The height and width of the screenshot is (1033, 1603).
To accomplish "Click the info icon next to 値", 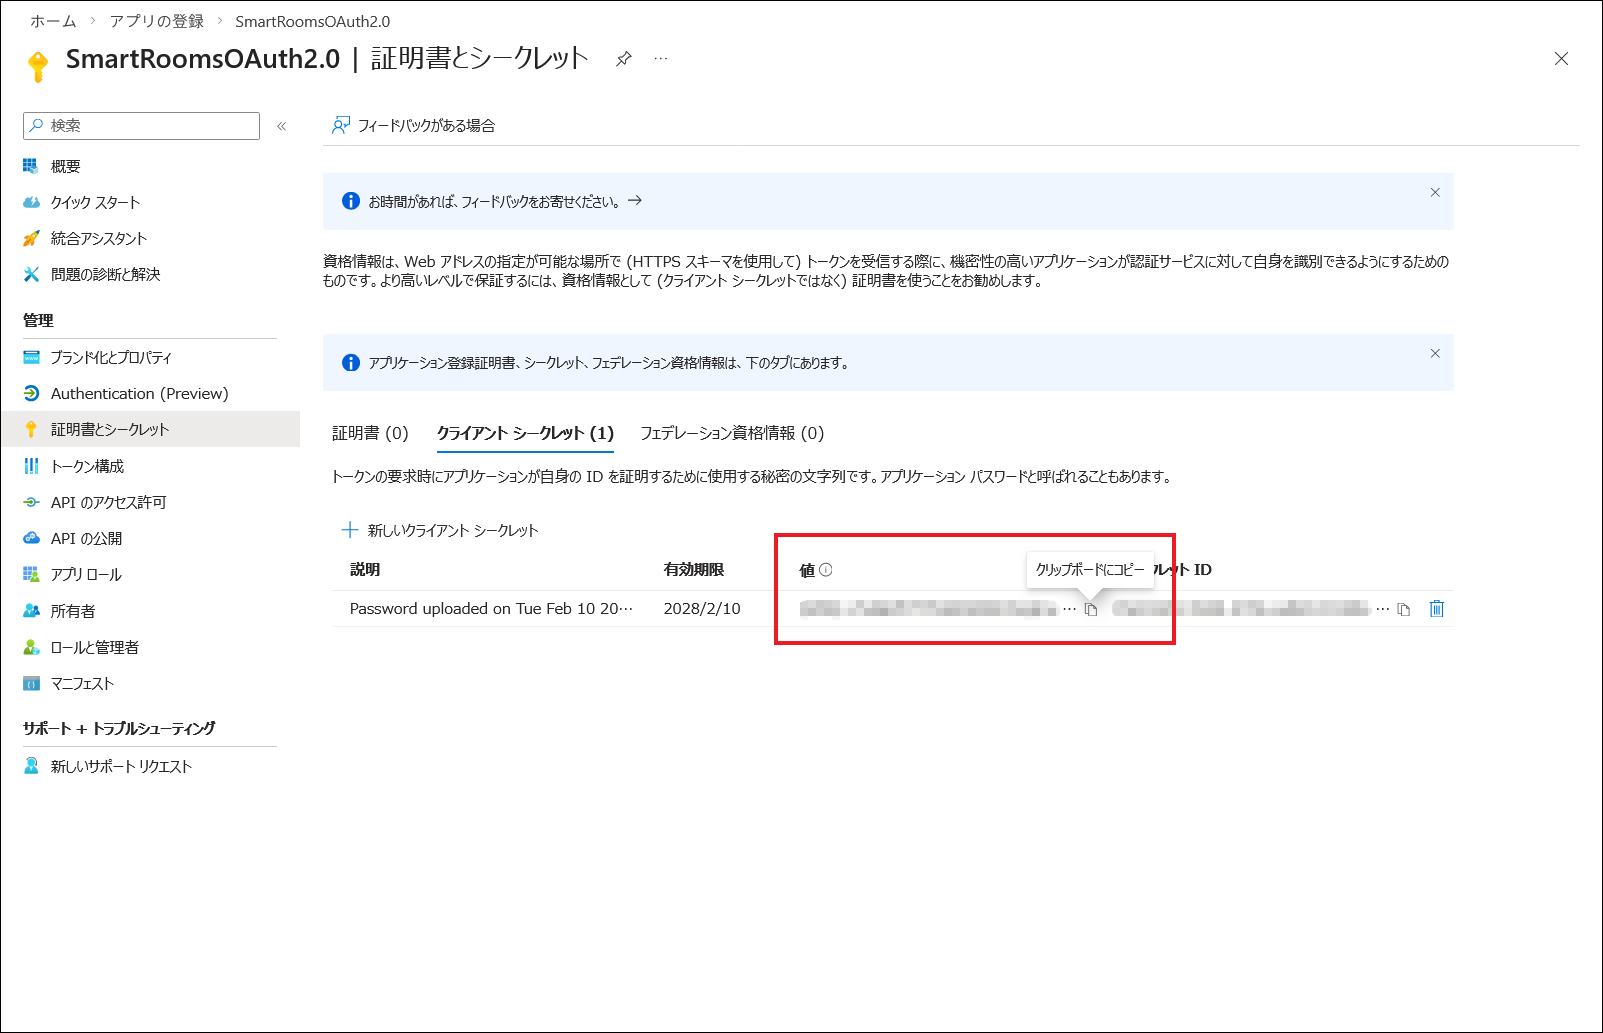I will 826,570.
